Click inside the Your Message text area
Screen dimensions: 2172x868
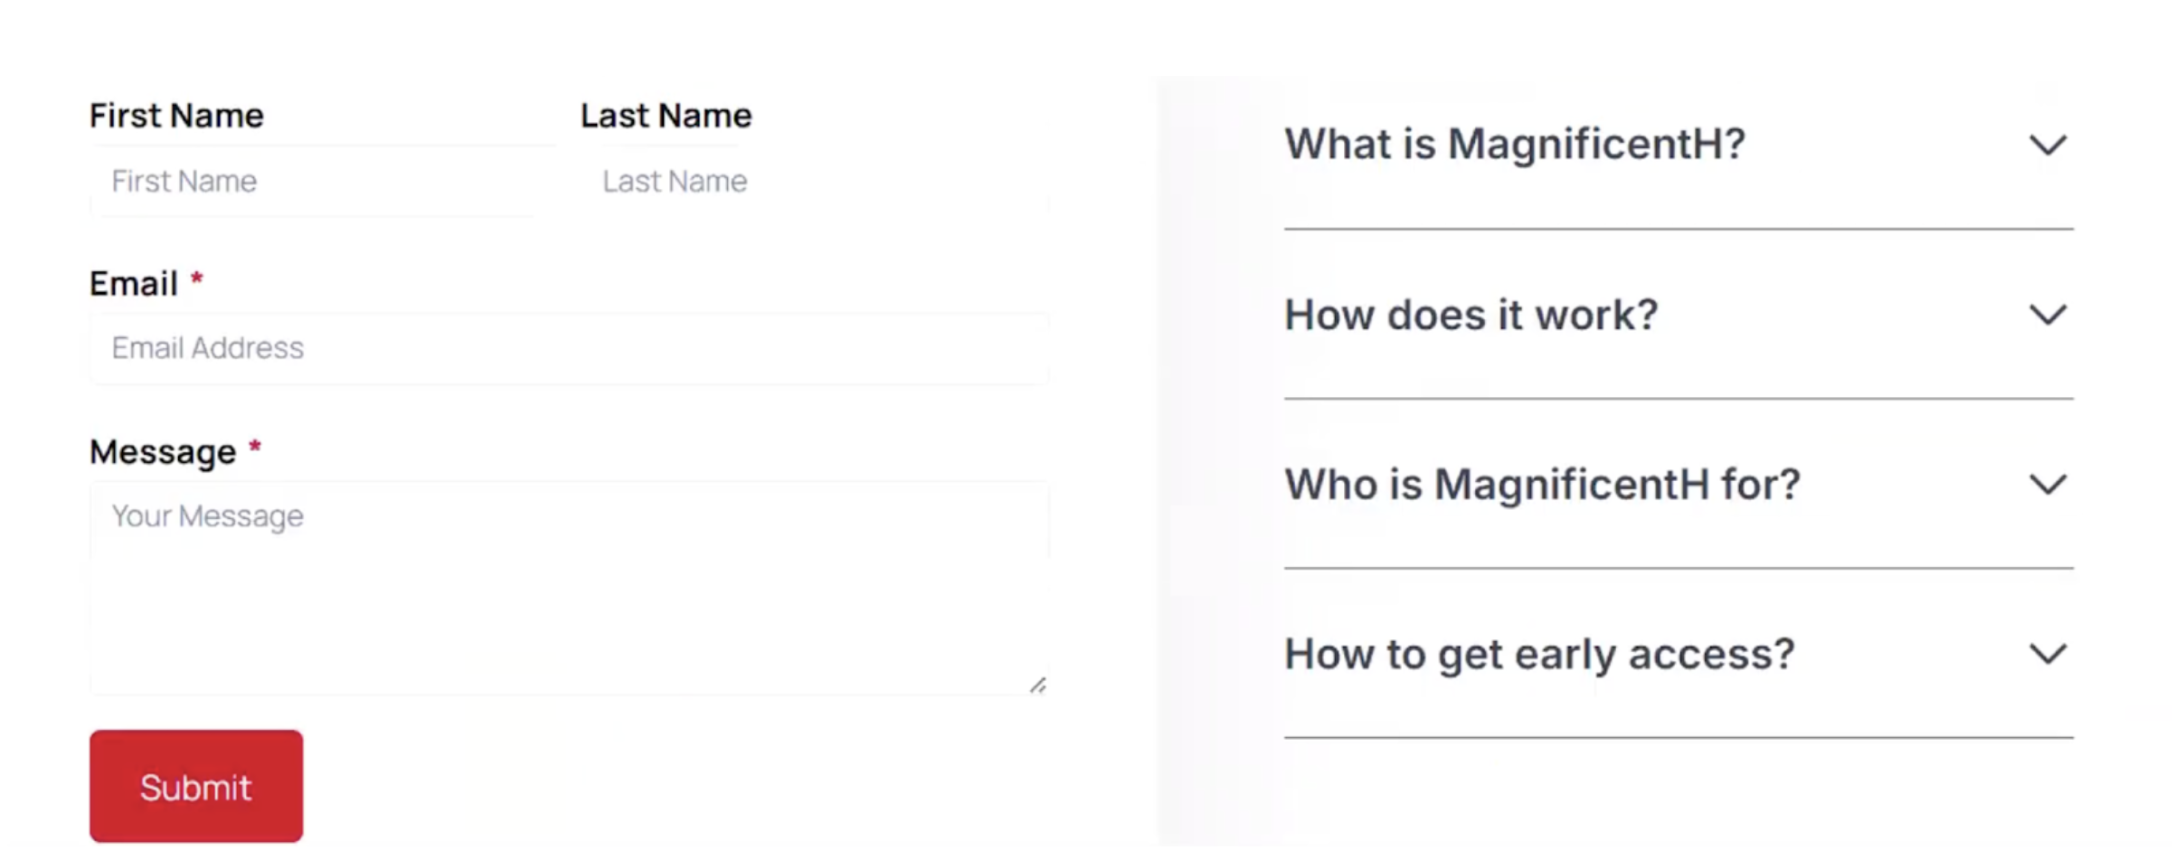pyautogui.click(x=570, y=590)
